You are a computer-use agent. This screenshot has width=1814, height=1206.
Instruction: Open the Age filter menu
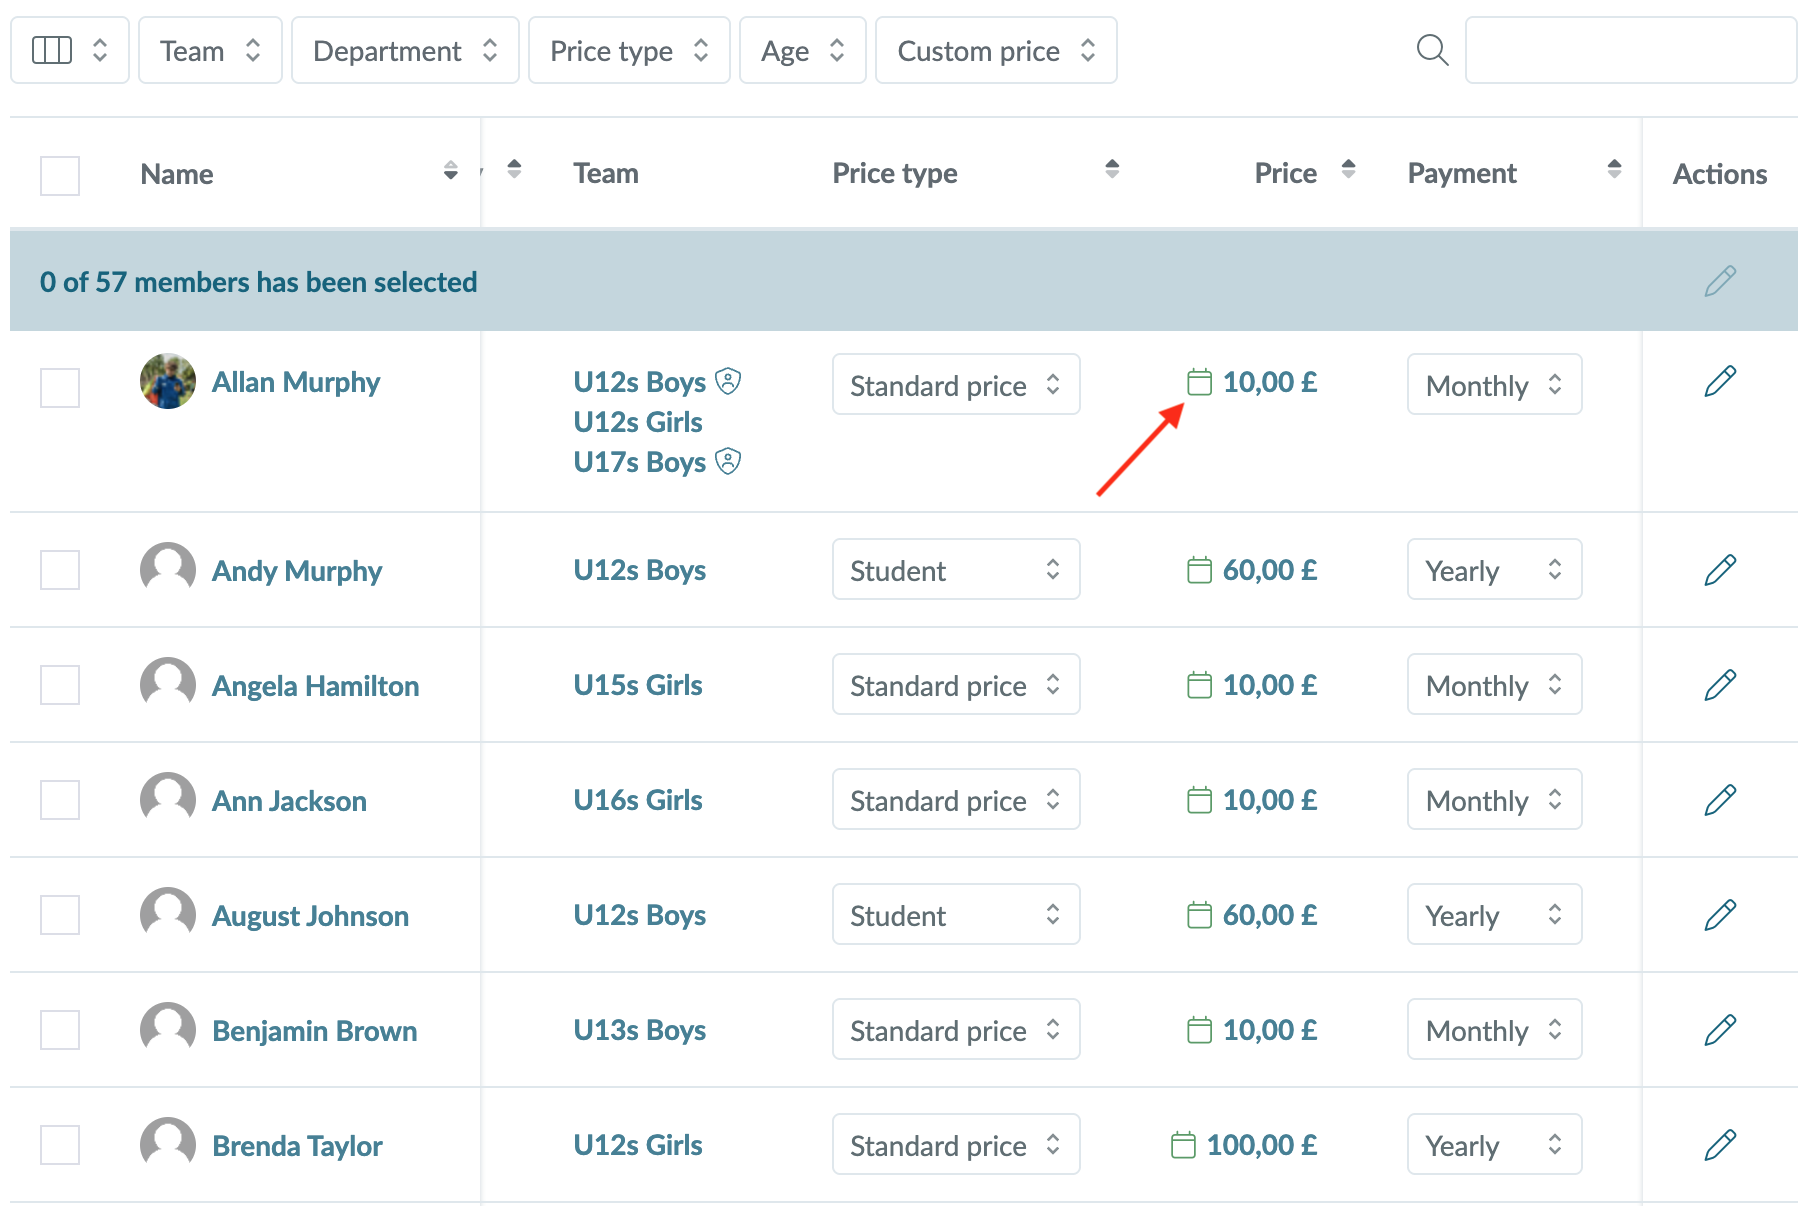[x=802, y=50]
